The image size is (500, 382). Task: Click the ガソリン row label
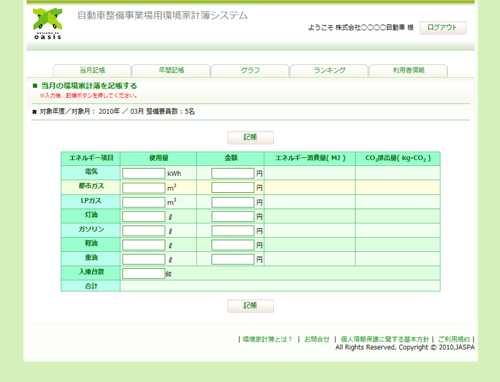(91, 229)
